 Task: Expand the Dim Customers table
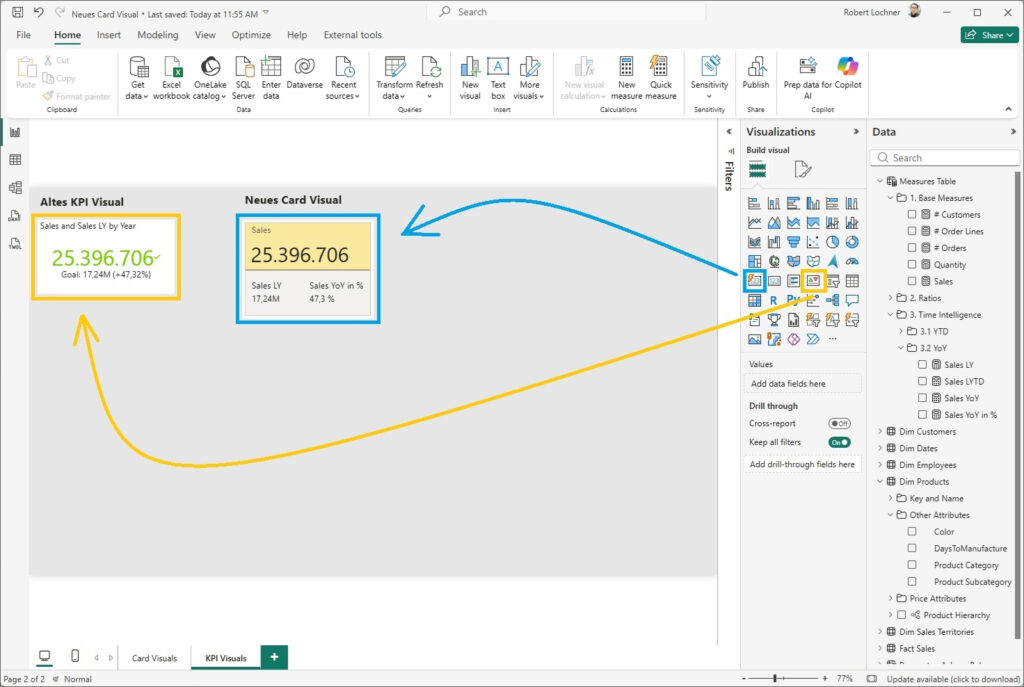point(880,432)
